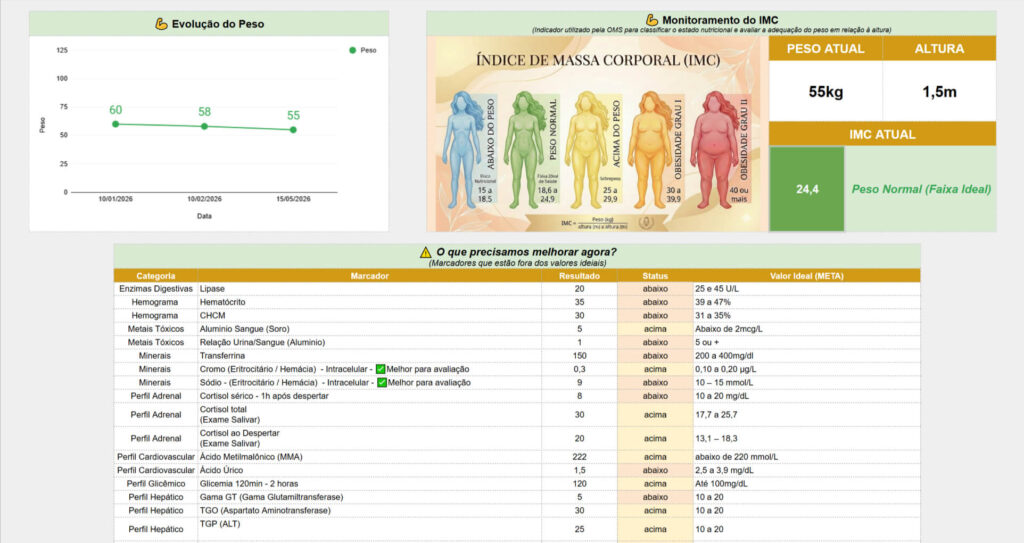Click the green check icon in the Sódio row
Image resolution: width=1024 pixels, height=543 pixels.
381,382
